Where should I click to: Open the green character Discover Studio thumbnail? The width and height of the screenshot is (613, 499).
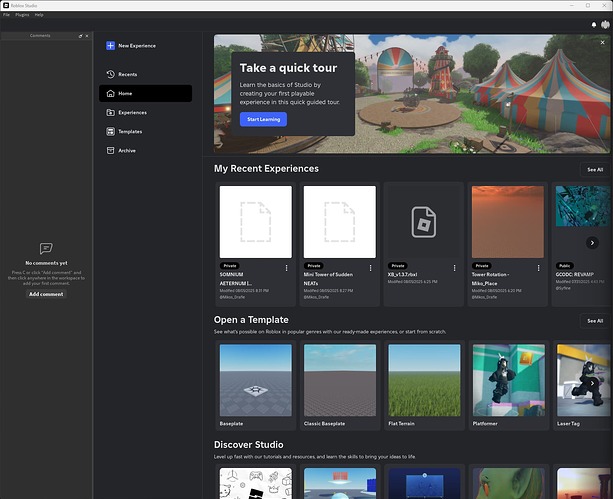509,483
